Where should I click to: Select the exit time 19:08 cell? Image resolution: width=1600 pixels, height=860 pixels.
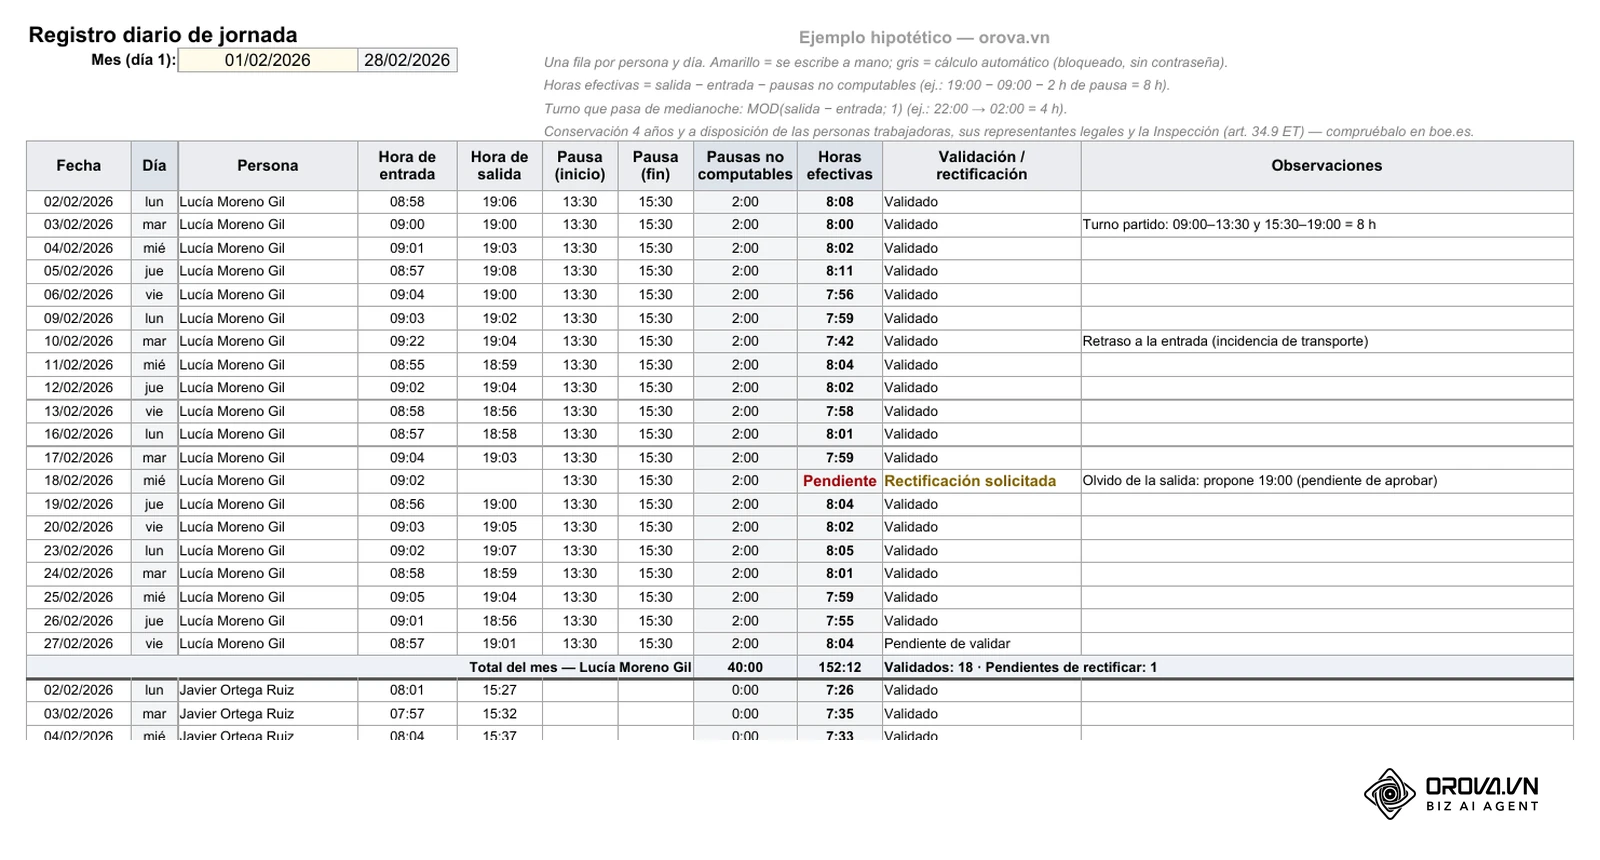499,271
